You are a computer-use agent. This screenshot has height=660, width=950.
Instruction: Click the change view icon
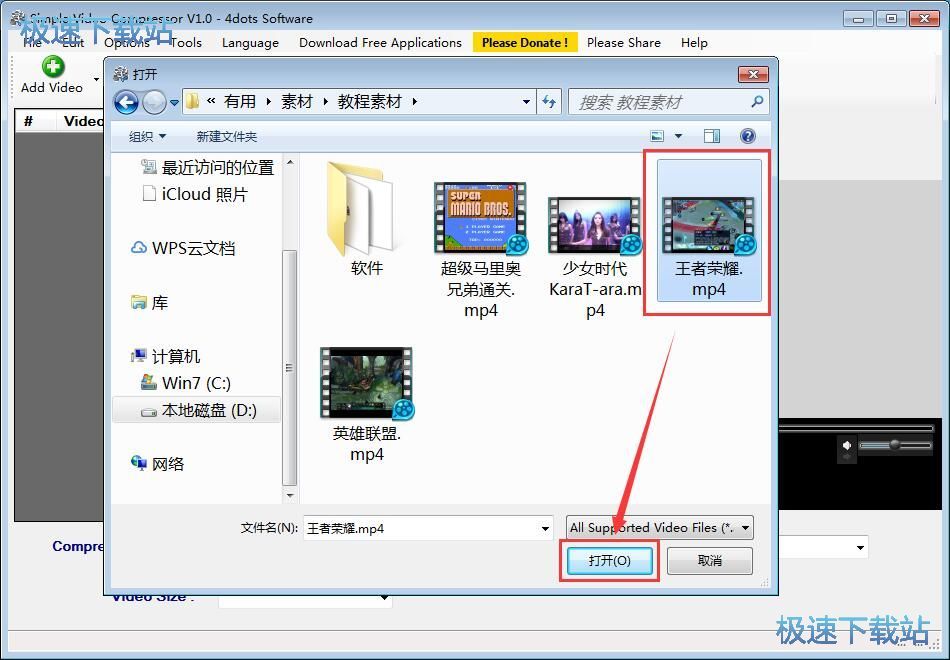tap(657, 136)
